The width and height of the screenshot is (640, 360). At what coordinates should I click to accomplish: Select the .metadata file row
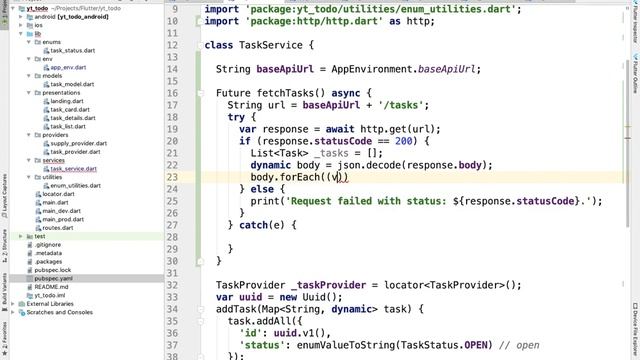point(87,253)
